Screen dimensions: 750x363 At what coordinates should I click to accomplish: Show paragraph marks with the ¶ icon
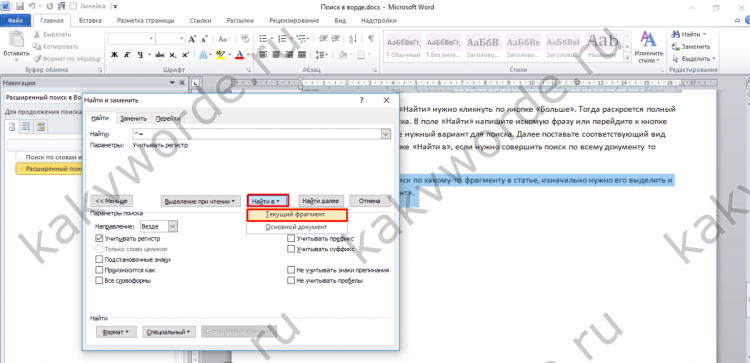[370, 39]
